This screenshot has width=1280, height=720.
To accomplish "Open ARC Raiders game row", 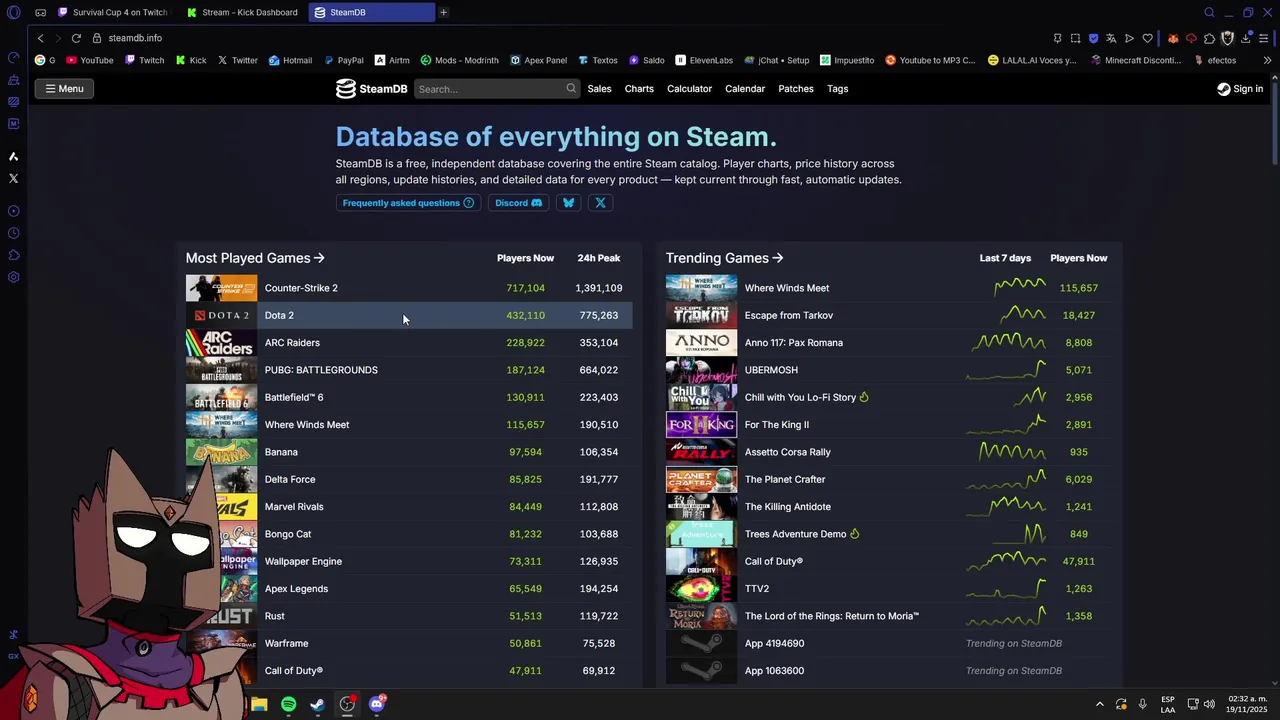I will [x=409, y=343].
